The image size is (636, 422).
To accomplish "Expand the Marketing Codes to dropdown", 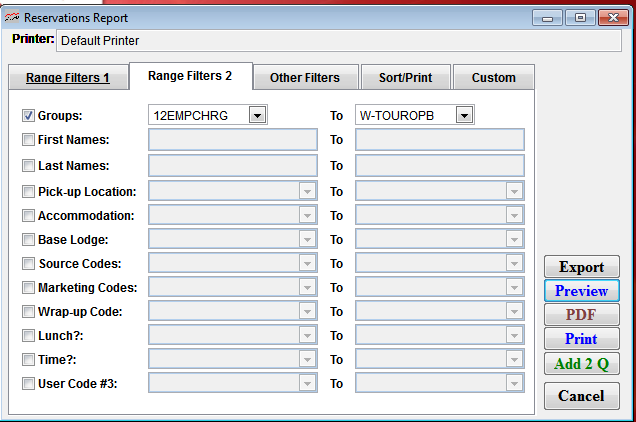I will pyautogui.click(x=514, y=287).
